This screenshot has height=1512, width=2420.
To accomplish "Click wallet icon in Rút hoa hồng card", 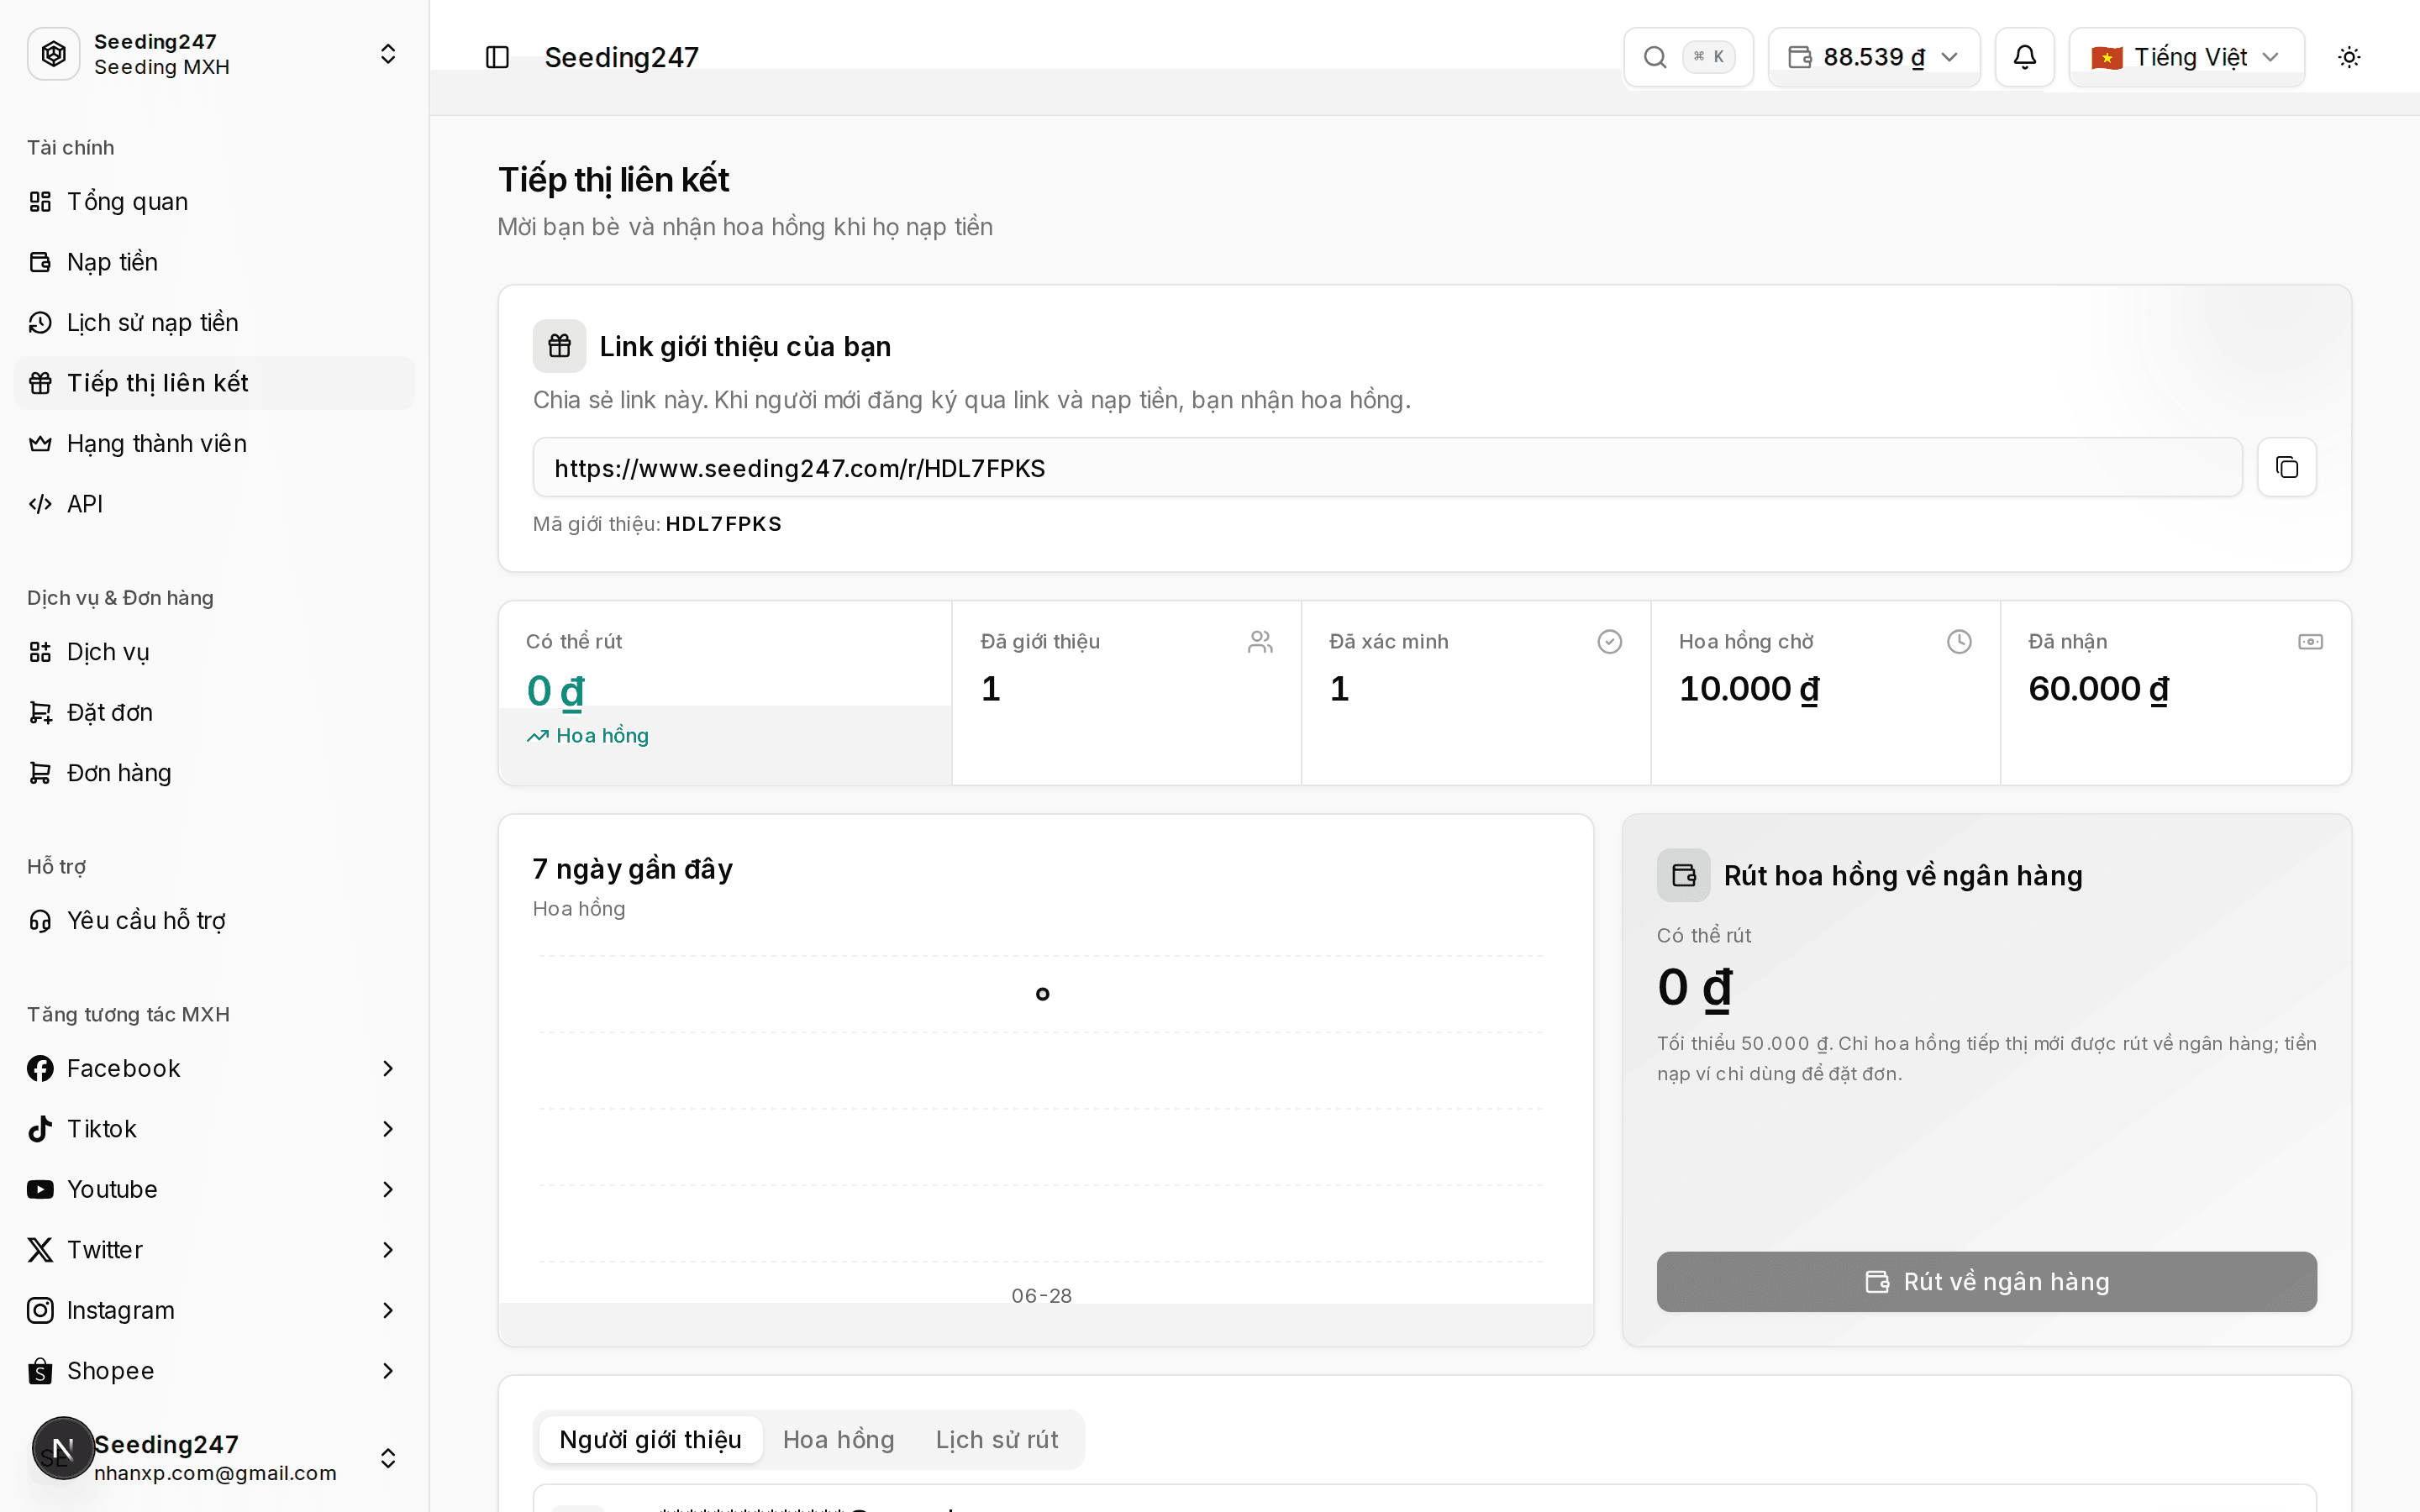I will pos(1683,876).
